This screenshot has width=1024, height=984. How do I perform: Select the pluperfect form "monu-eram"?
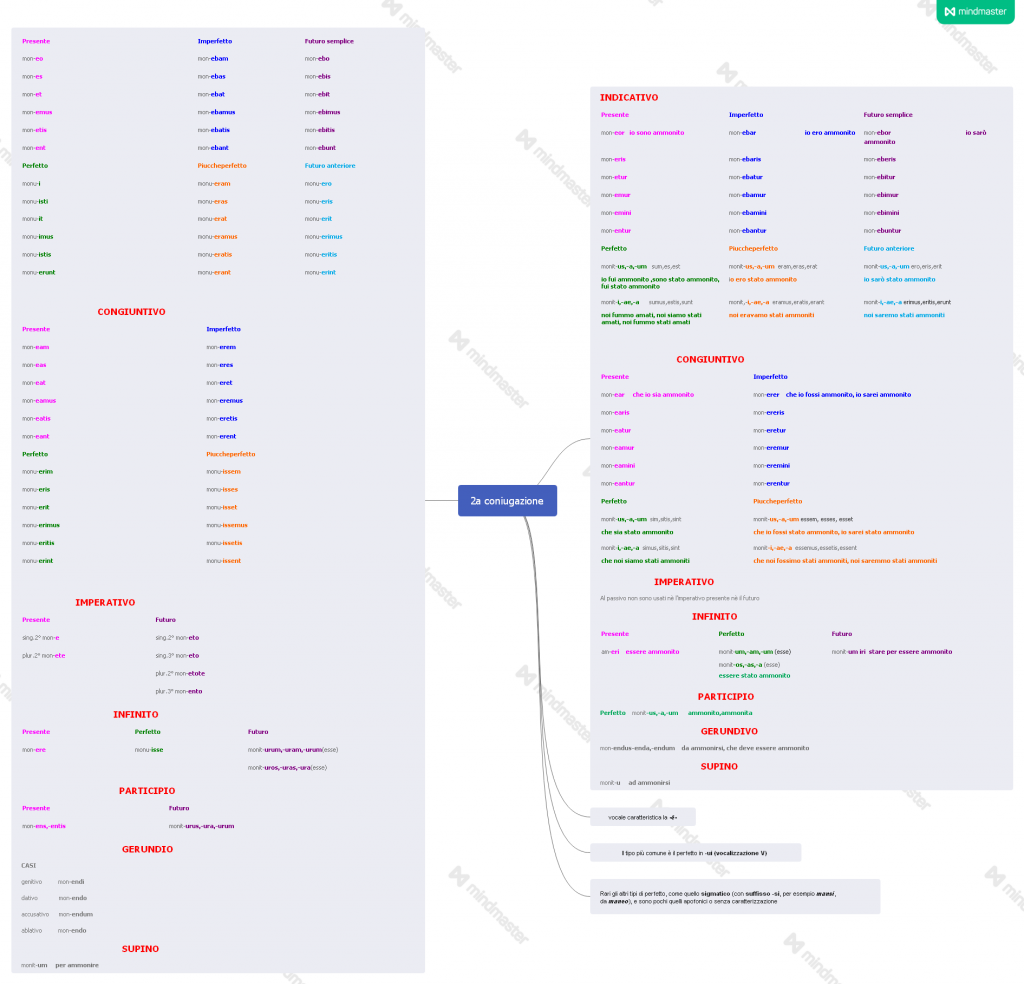[x=214, y=183]
